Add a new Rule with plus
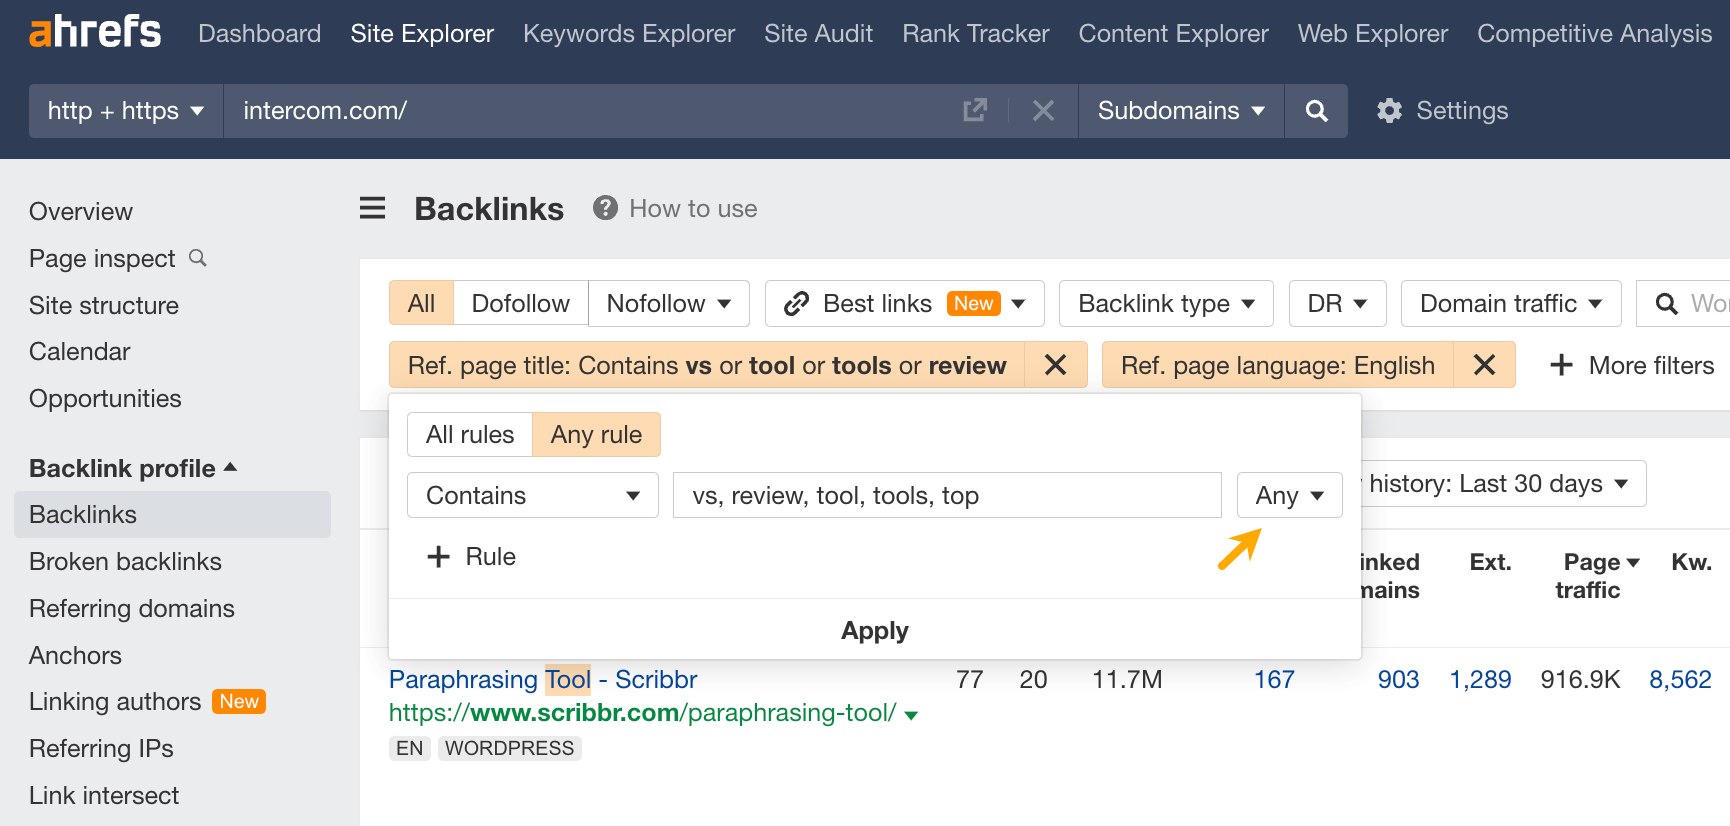The height and width of the screenshot is (826, 1730). [x=471, y=556]
